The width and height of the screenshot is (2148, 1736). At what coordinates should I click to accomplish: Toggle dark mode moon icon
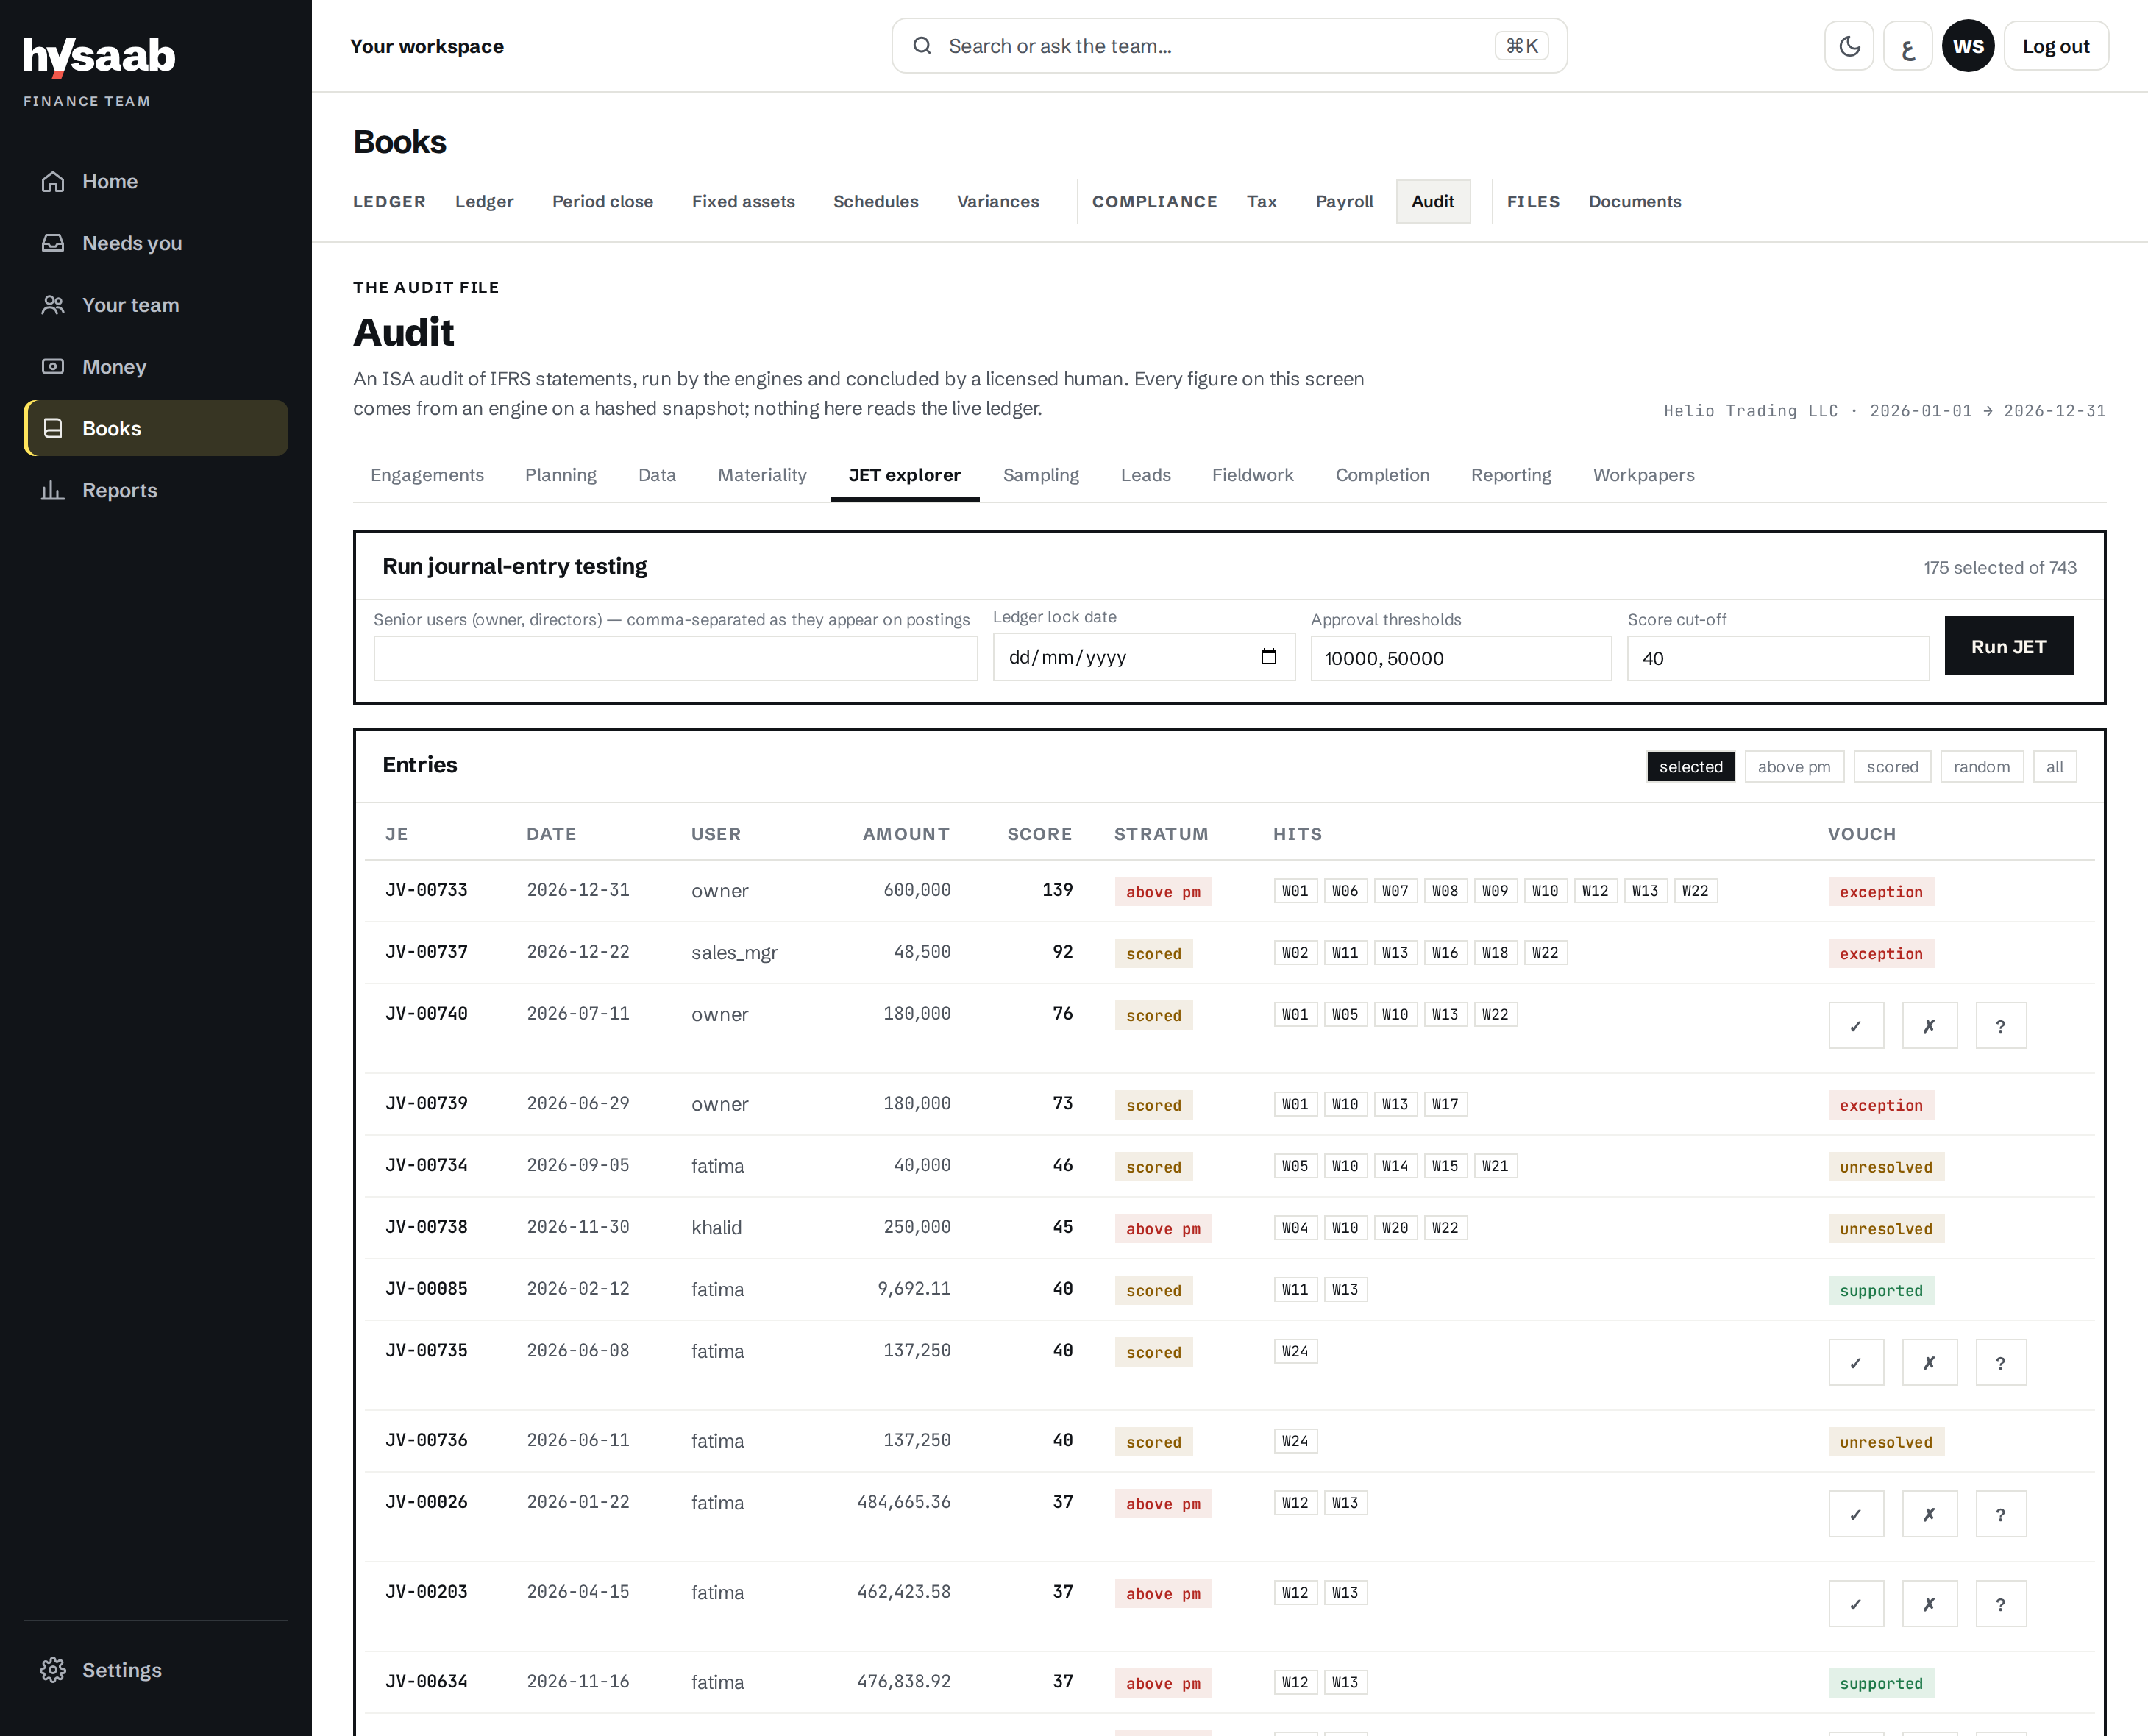coord(1849,46)
